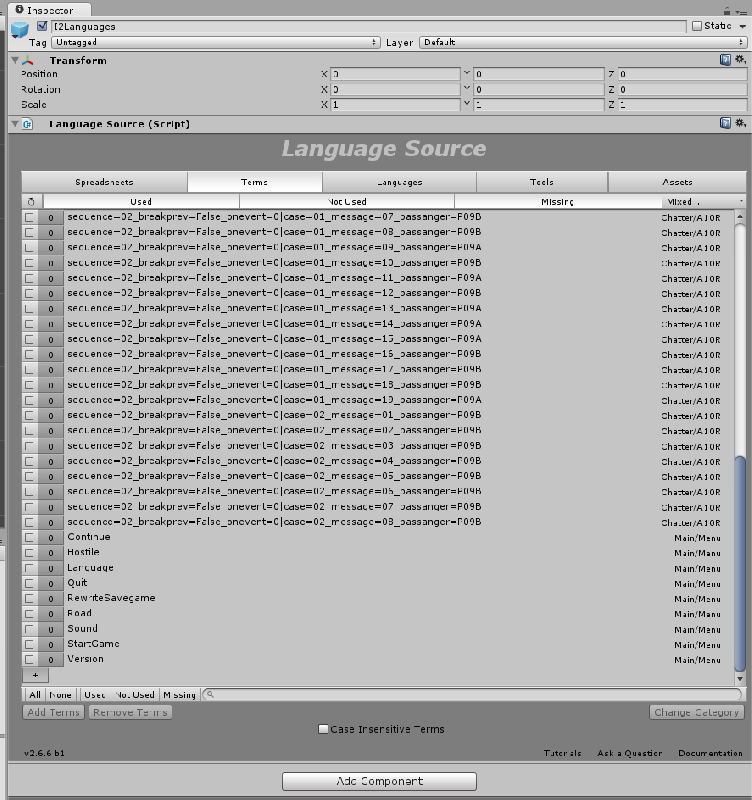Click the refresh icon left of Used
The width and height of the screenshot is (752, 800).
(31, 202)
